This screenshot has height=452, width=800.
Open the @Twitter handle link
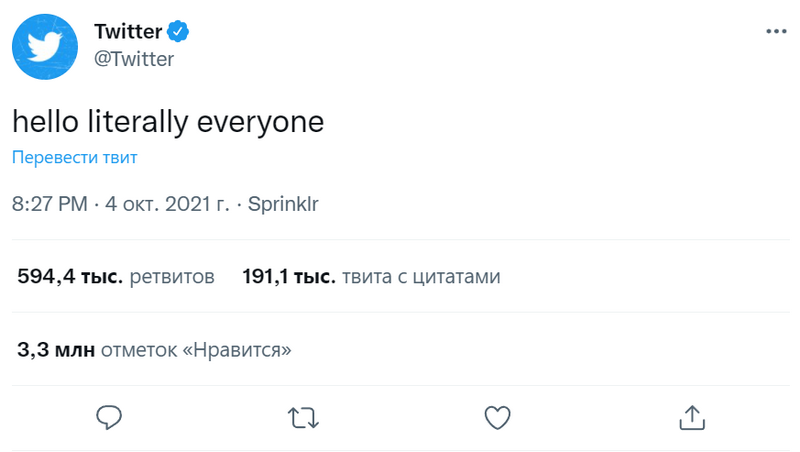134,59
